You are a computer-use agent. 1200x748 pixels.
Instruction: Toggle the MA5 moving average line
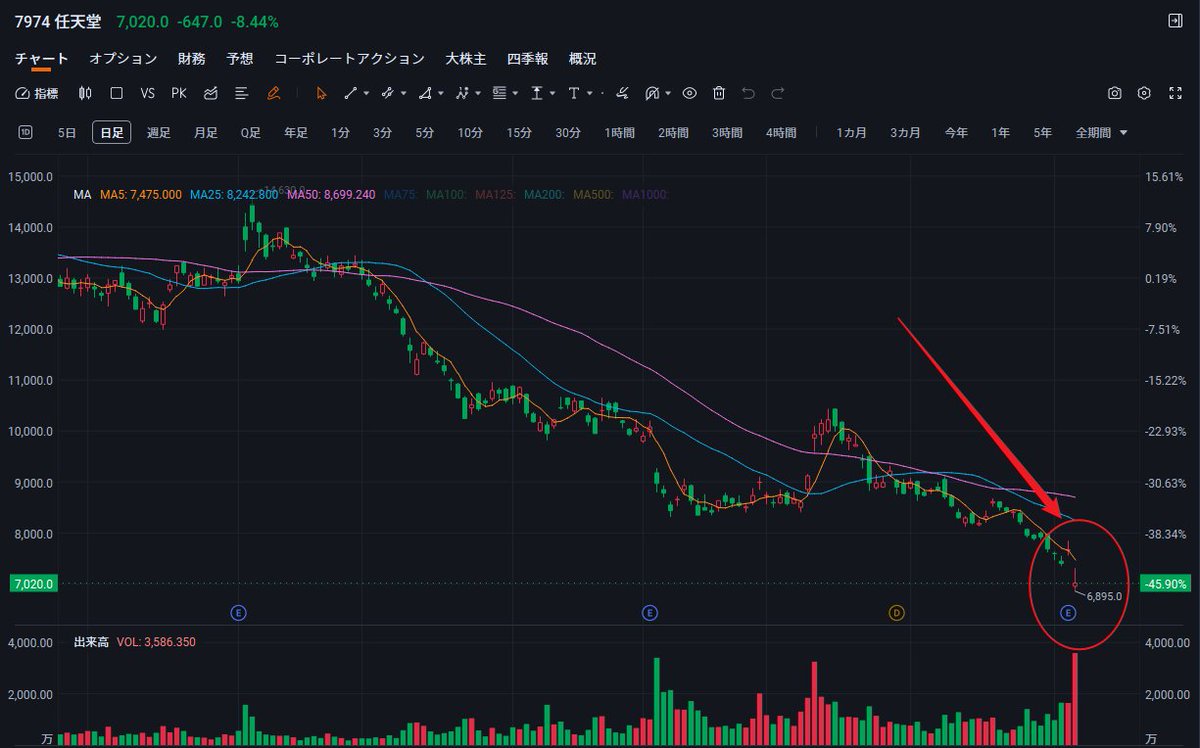140,194
